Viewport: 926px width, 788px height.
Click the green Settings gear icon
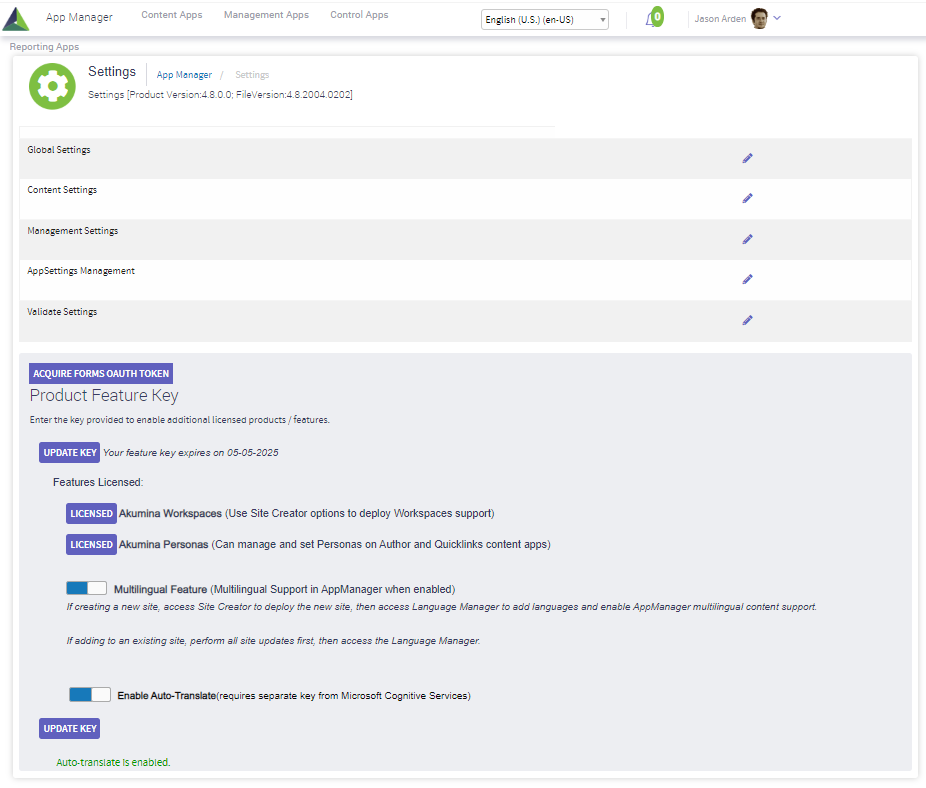52,86
